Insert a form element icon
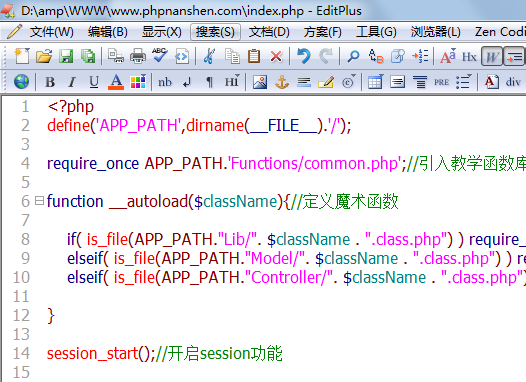Viewport: 526px width, 382px height. [x=398, y=82]
